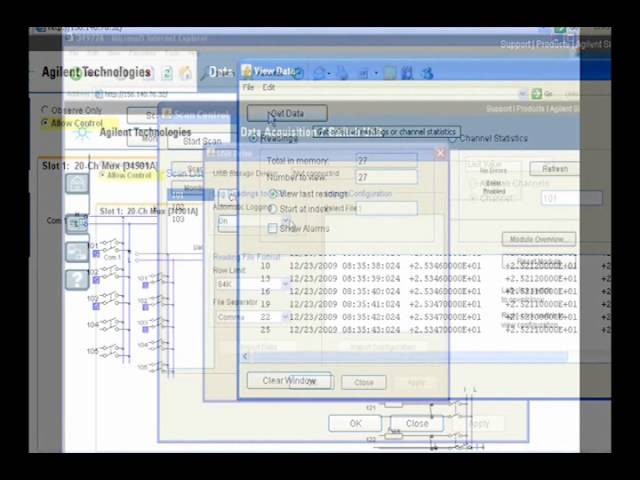Image resolution: width=640 pixels, height=480 pixels.
Task: Open the File menu in View Data window
Action: click(248, 87)
